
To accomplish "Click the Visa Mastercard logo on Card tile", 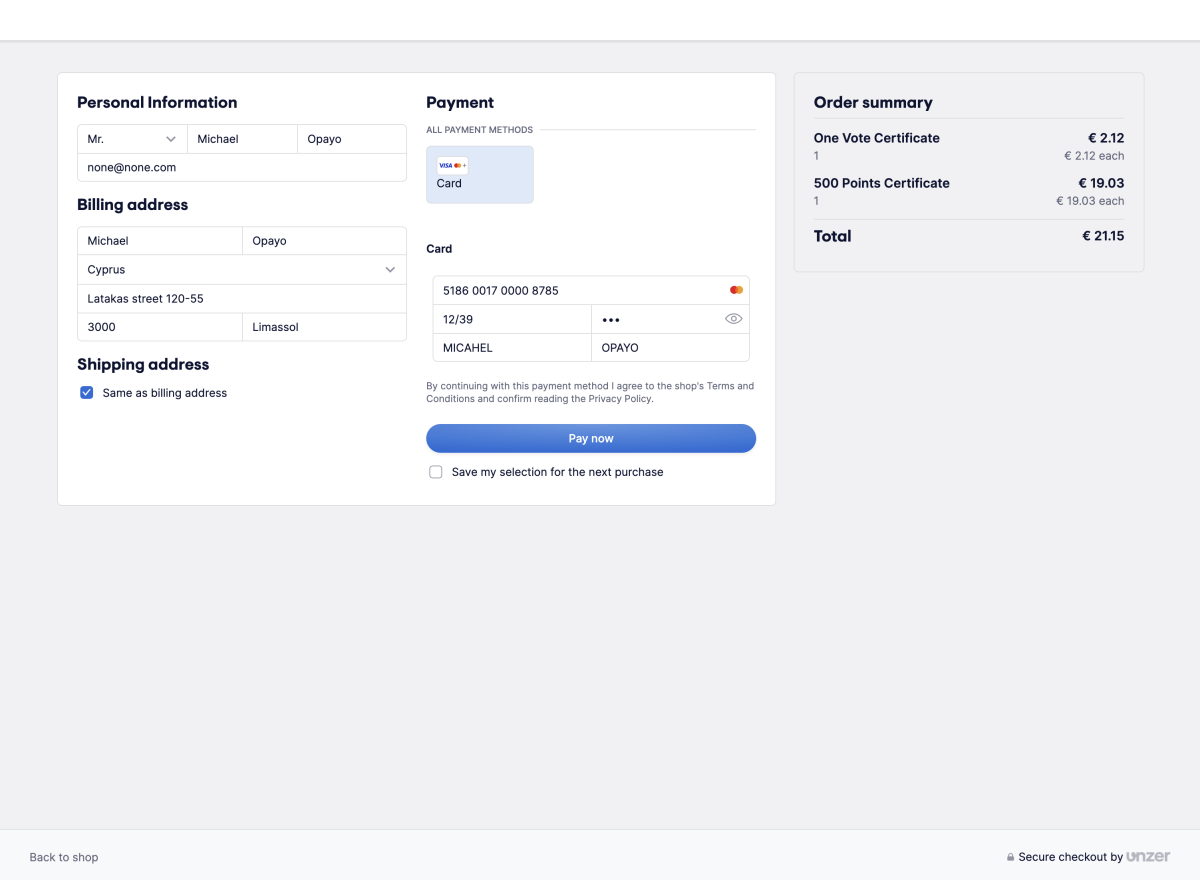I will [x=452, y=165].
